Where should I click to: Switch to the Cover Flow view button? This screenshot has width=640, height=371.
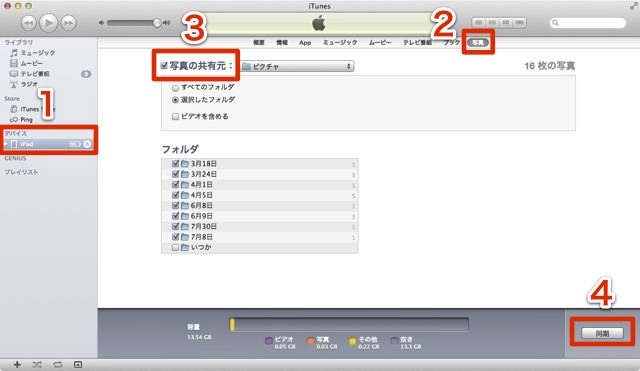(519, 22)
